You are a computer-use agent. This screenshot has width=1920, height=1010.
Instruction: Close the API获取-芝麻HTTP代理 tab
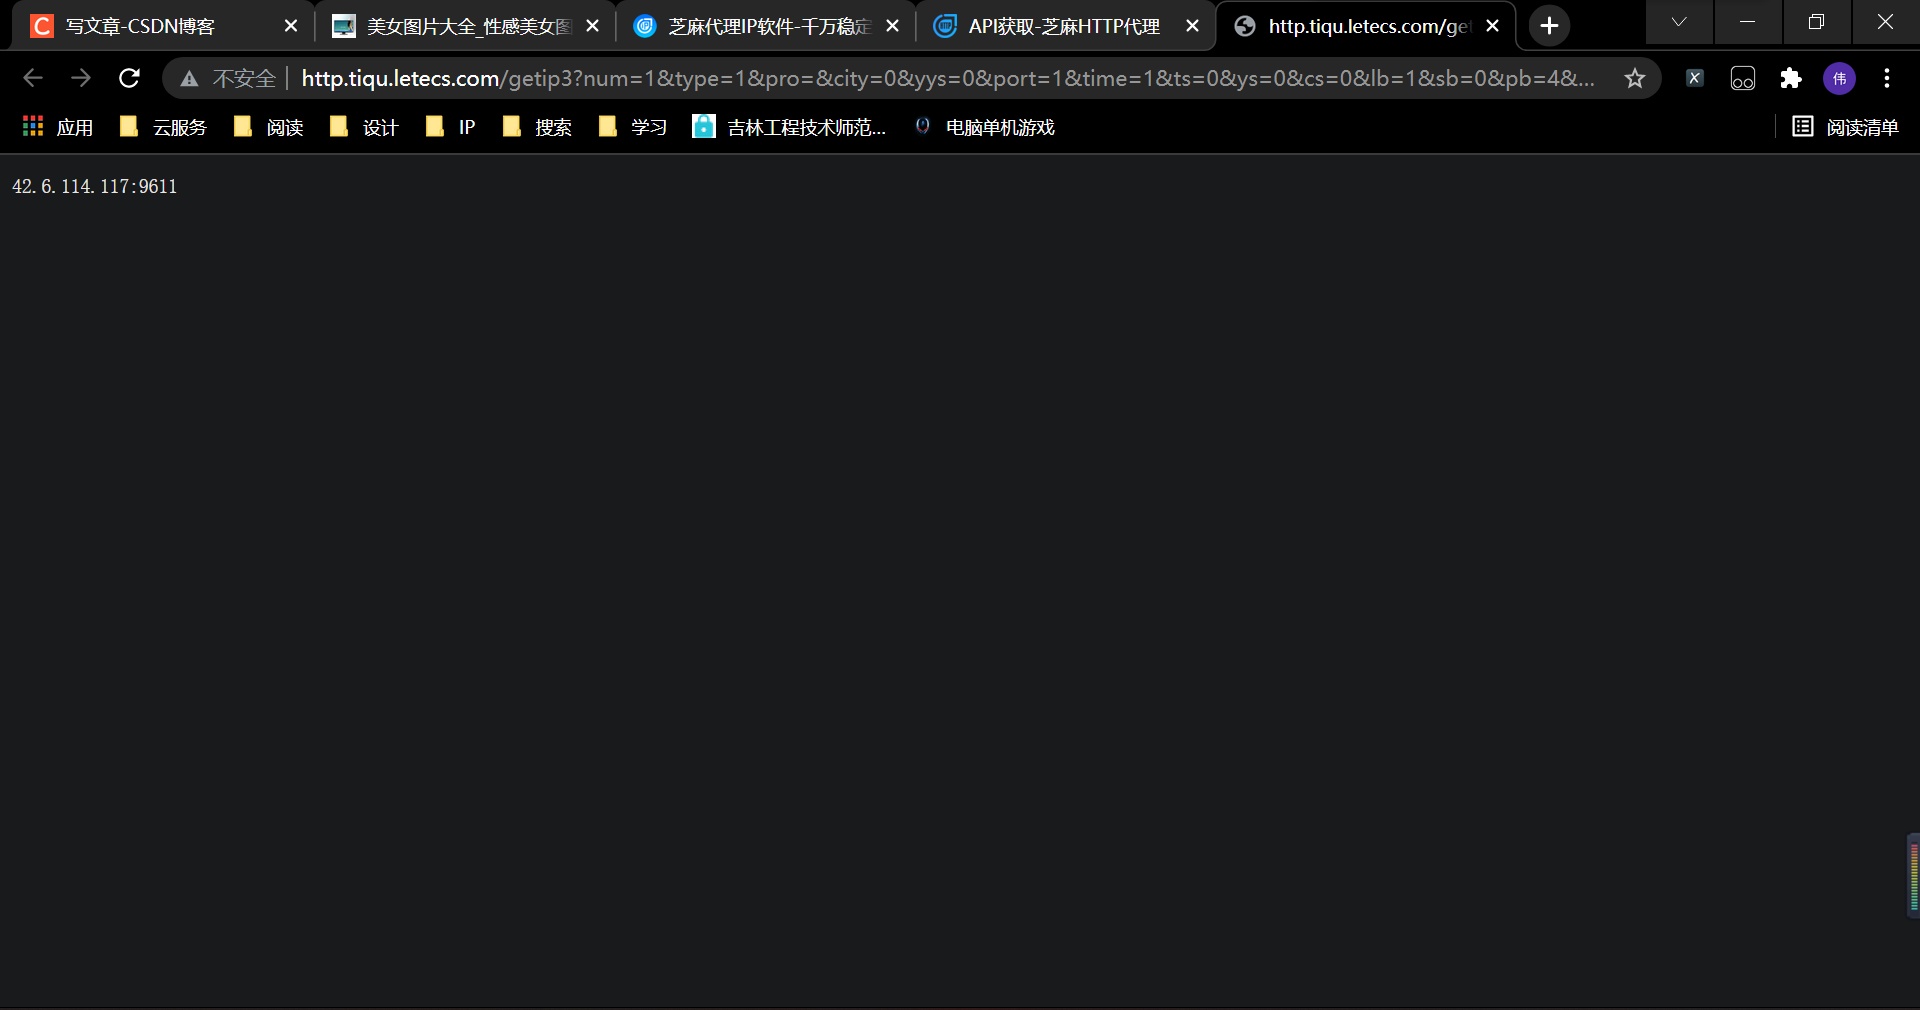(x=1192, y=26)
